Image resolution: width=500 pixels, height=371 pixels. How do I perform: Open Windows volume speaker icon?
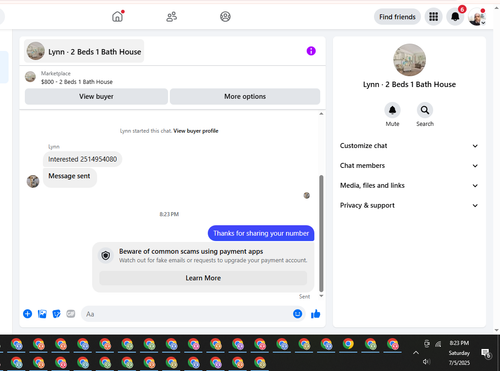[x=426, y=362]
